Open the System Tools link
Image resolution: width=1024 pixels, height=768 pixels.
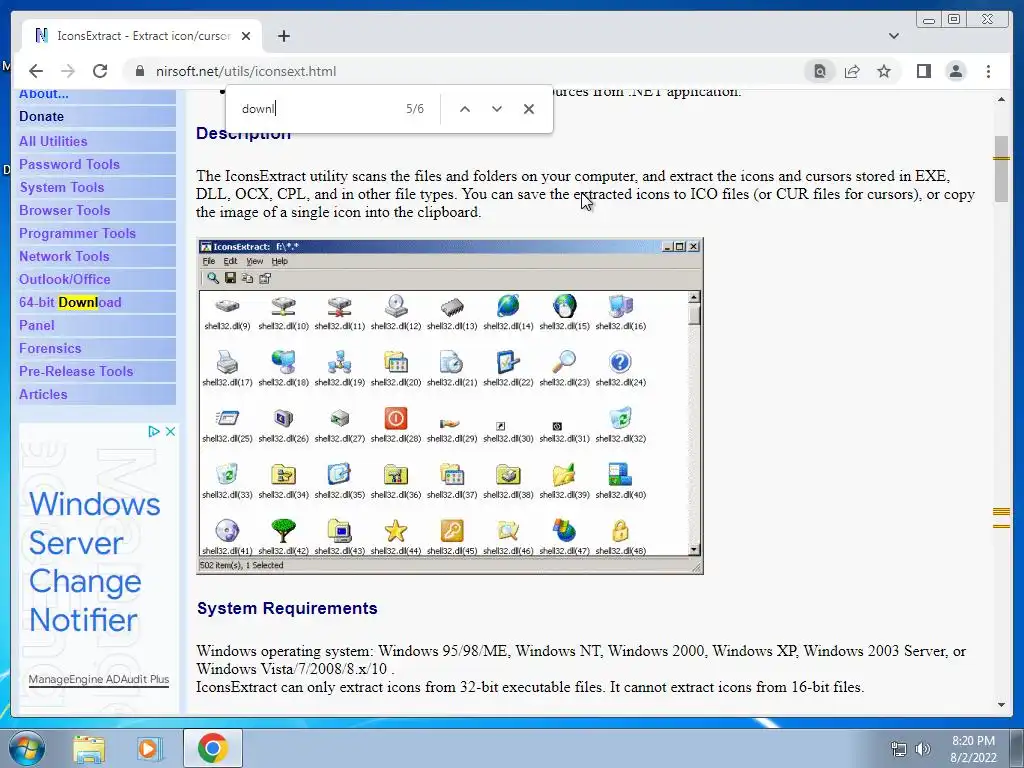[61, 187]
